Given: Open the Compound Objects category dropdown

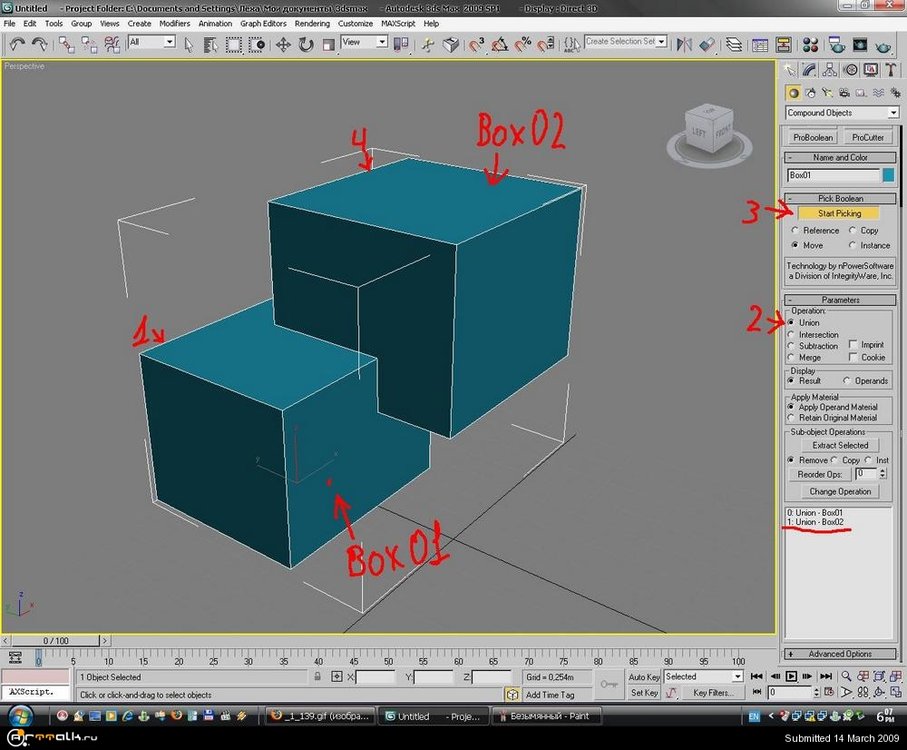Looking at the screenshot, I should click(839, 113).
